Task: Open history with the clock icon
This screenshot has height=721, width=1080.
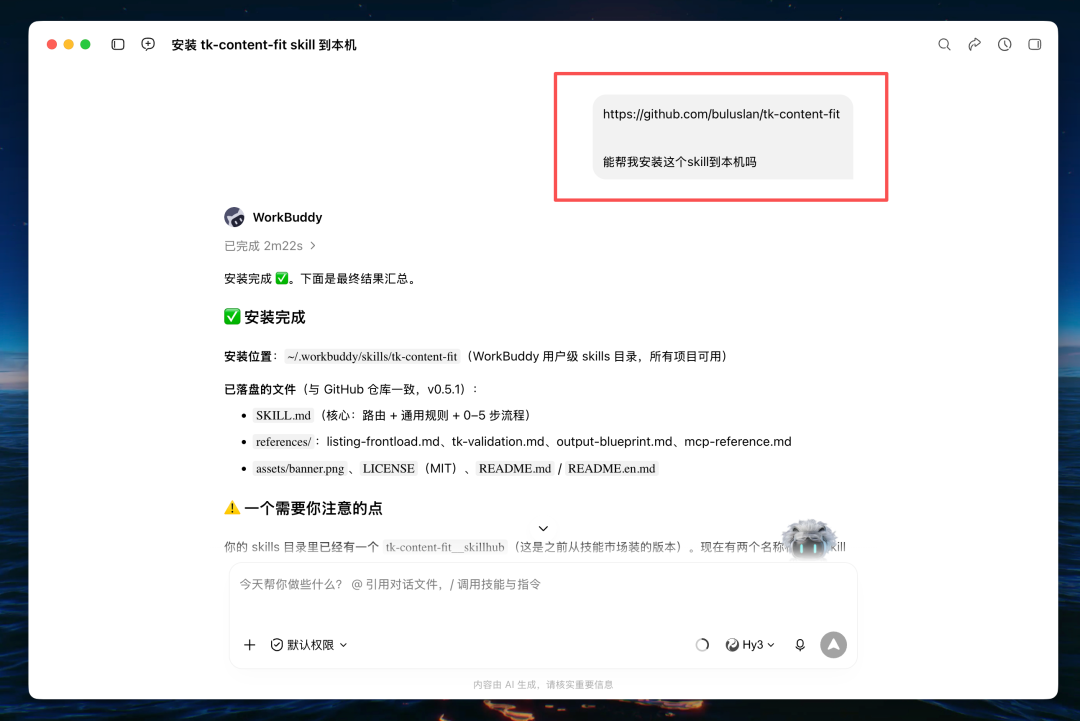Action: pyautogui.click(x=1005, y=44)
